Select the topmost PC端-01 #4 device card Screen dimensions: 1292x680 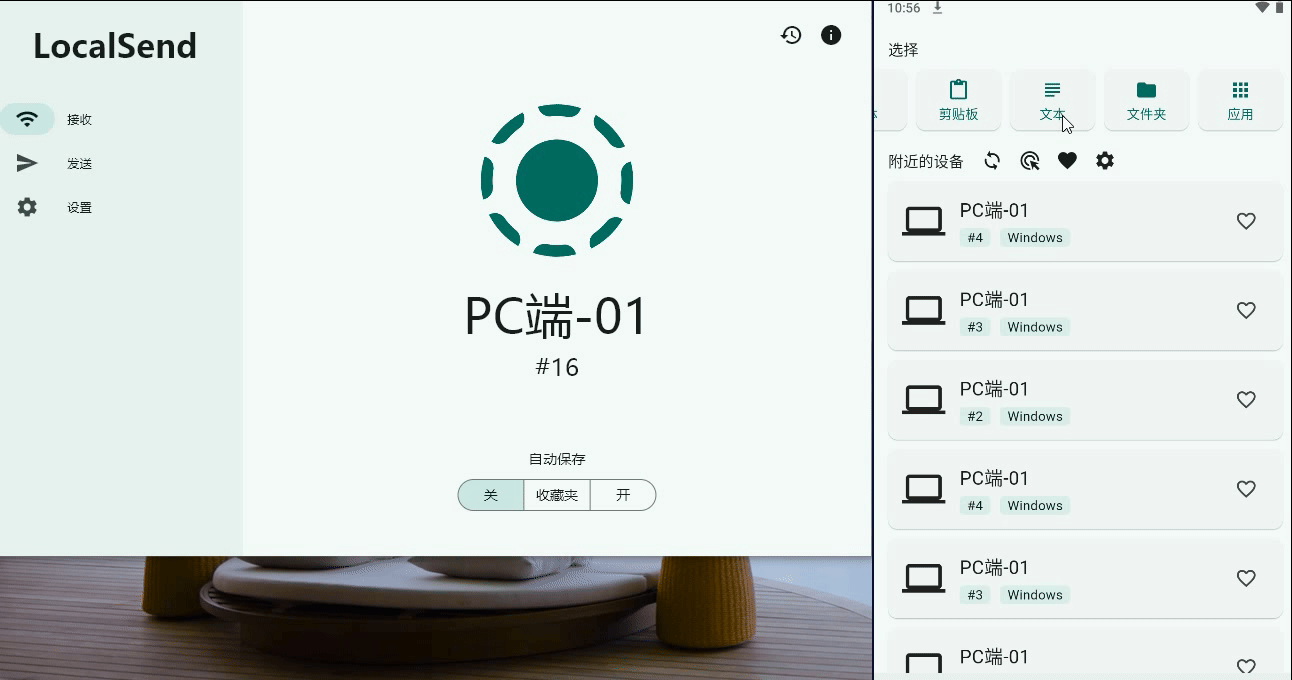(x=1085, y=221)
